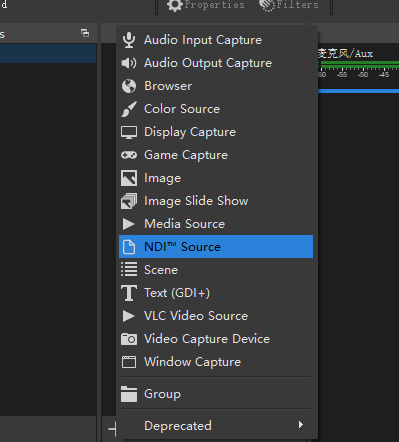Viewport: 399px width, 442px height.
Task: Click the gamepad icon for Game Capture
Action: [x=129, y=155]
